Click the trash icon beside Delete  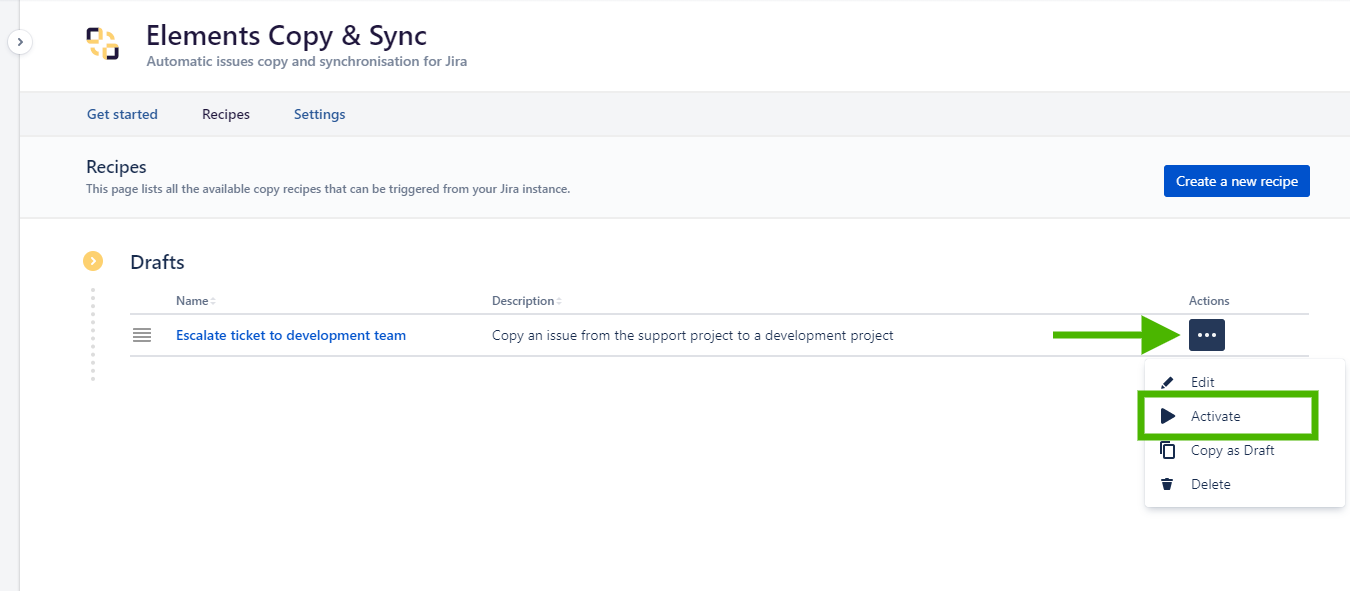(1168, 483)
